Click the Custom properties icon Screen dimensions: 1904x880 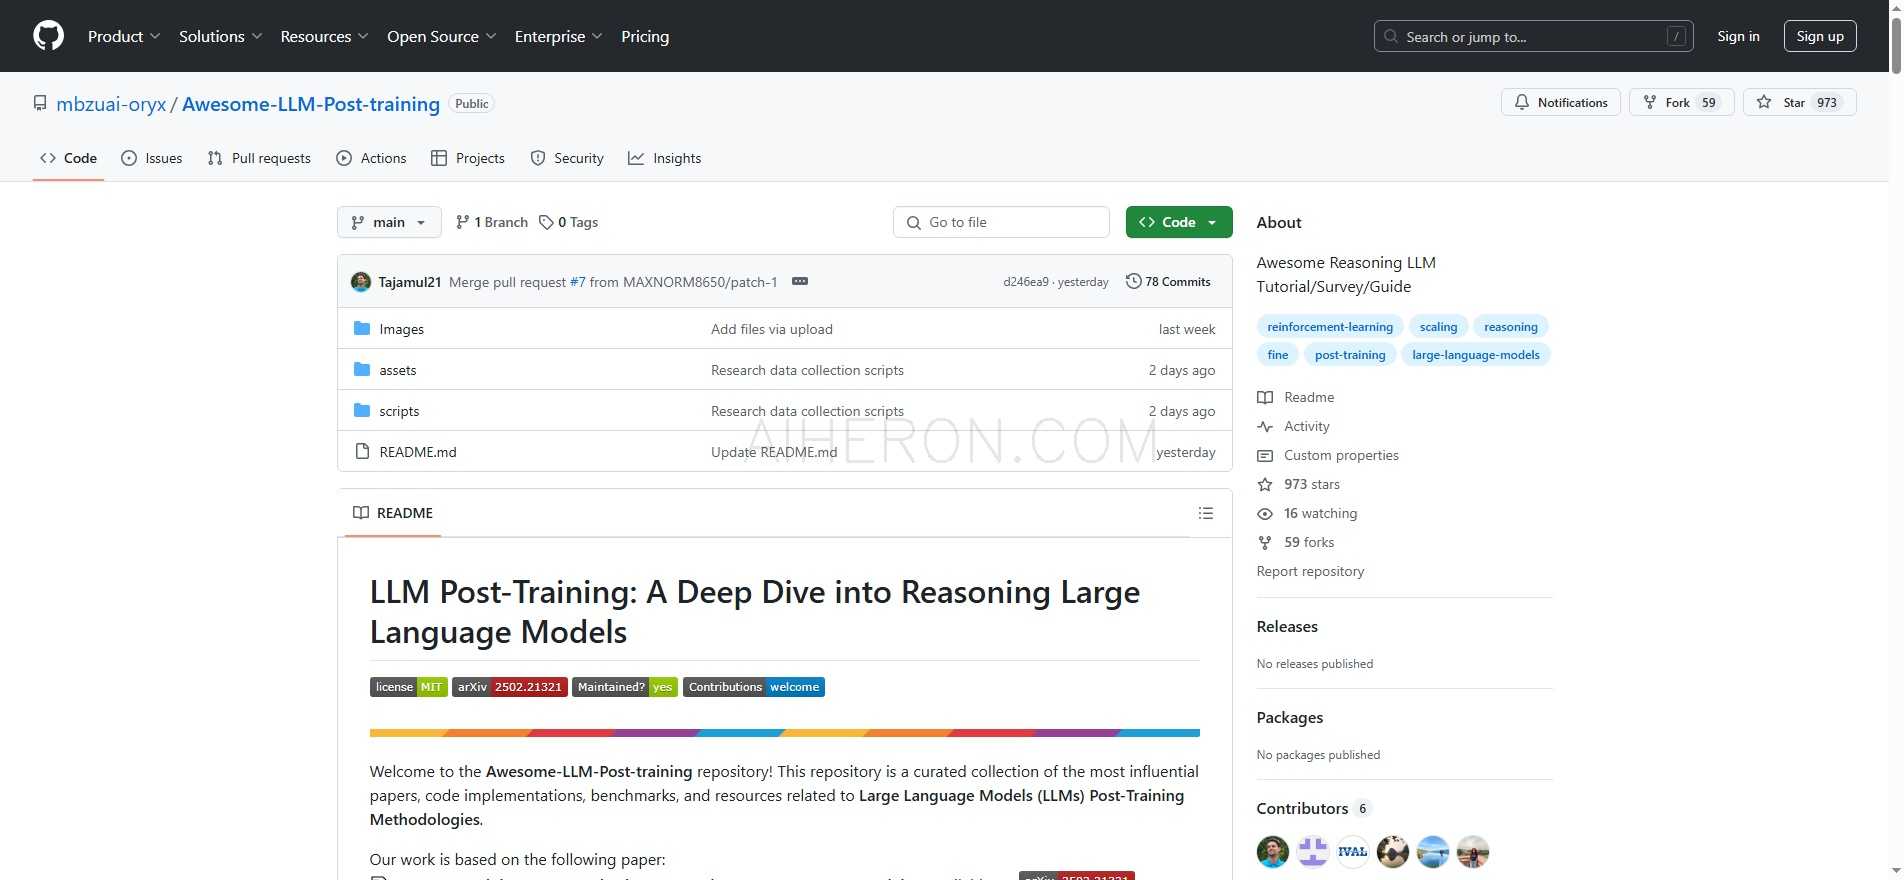point(1265,455)
